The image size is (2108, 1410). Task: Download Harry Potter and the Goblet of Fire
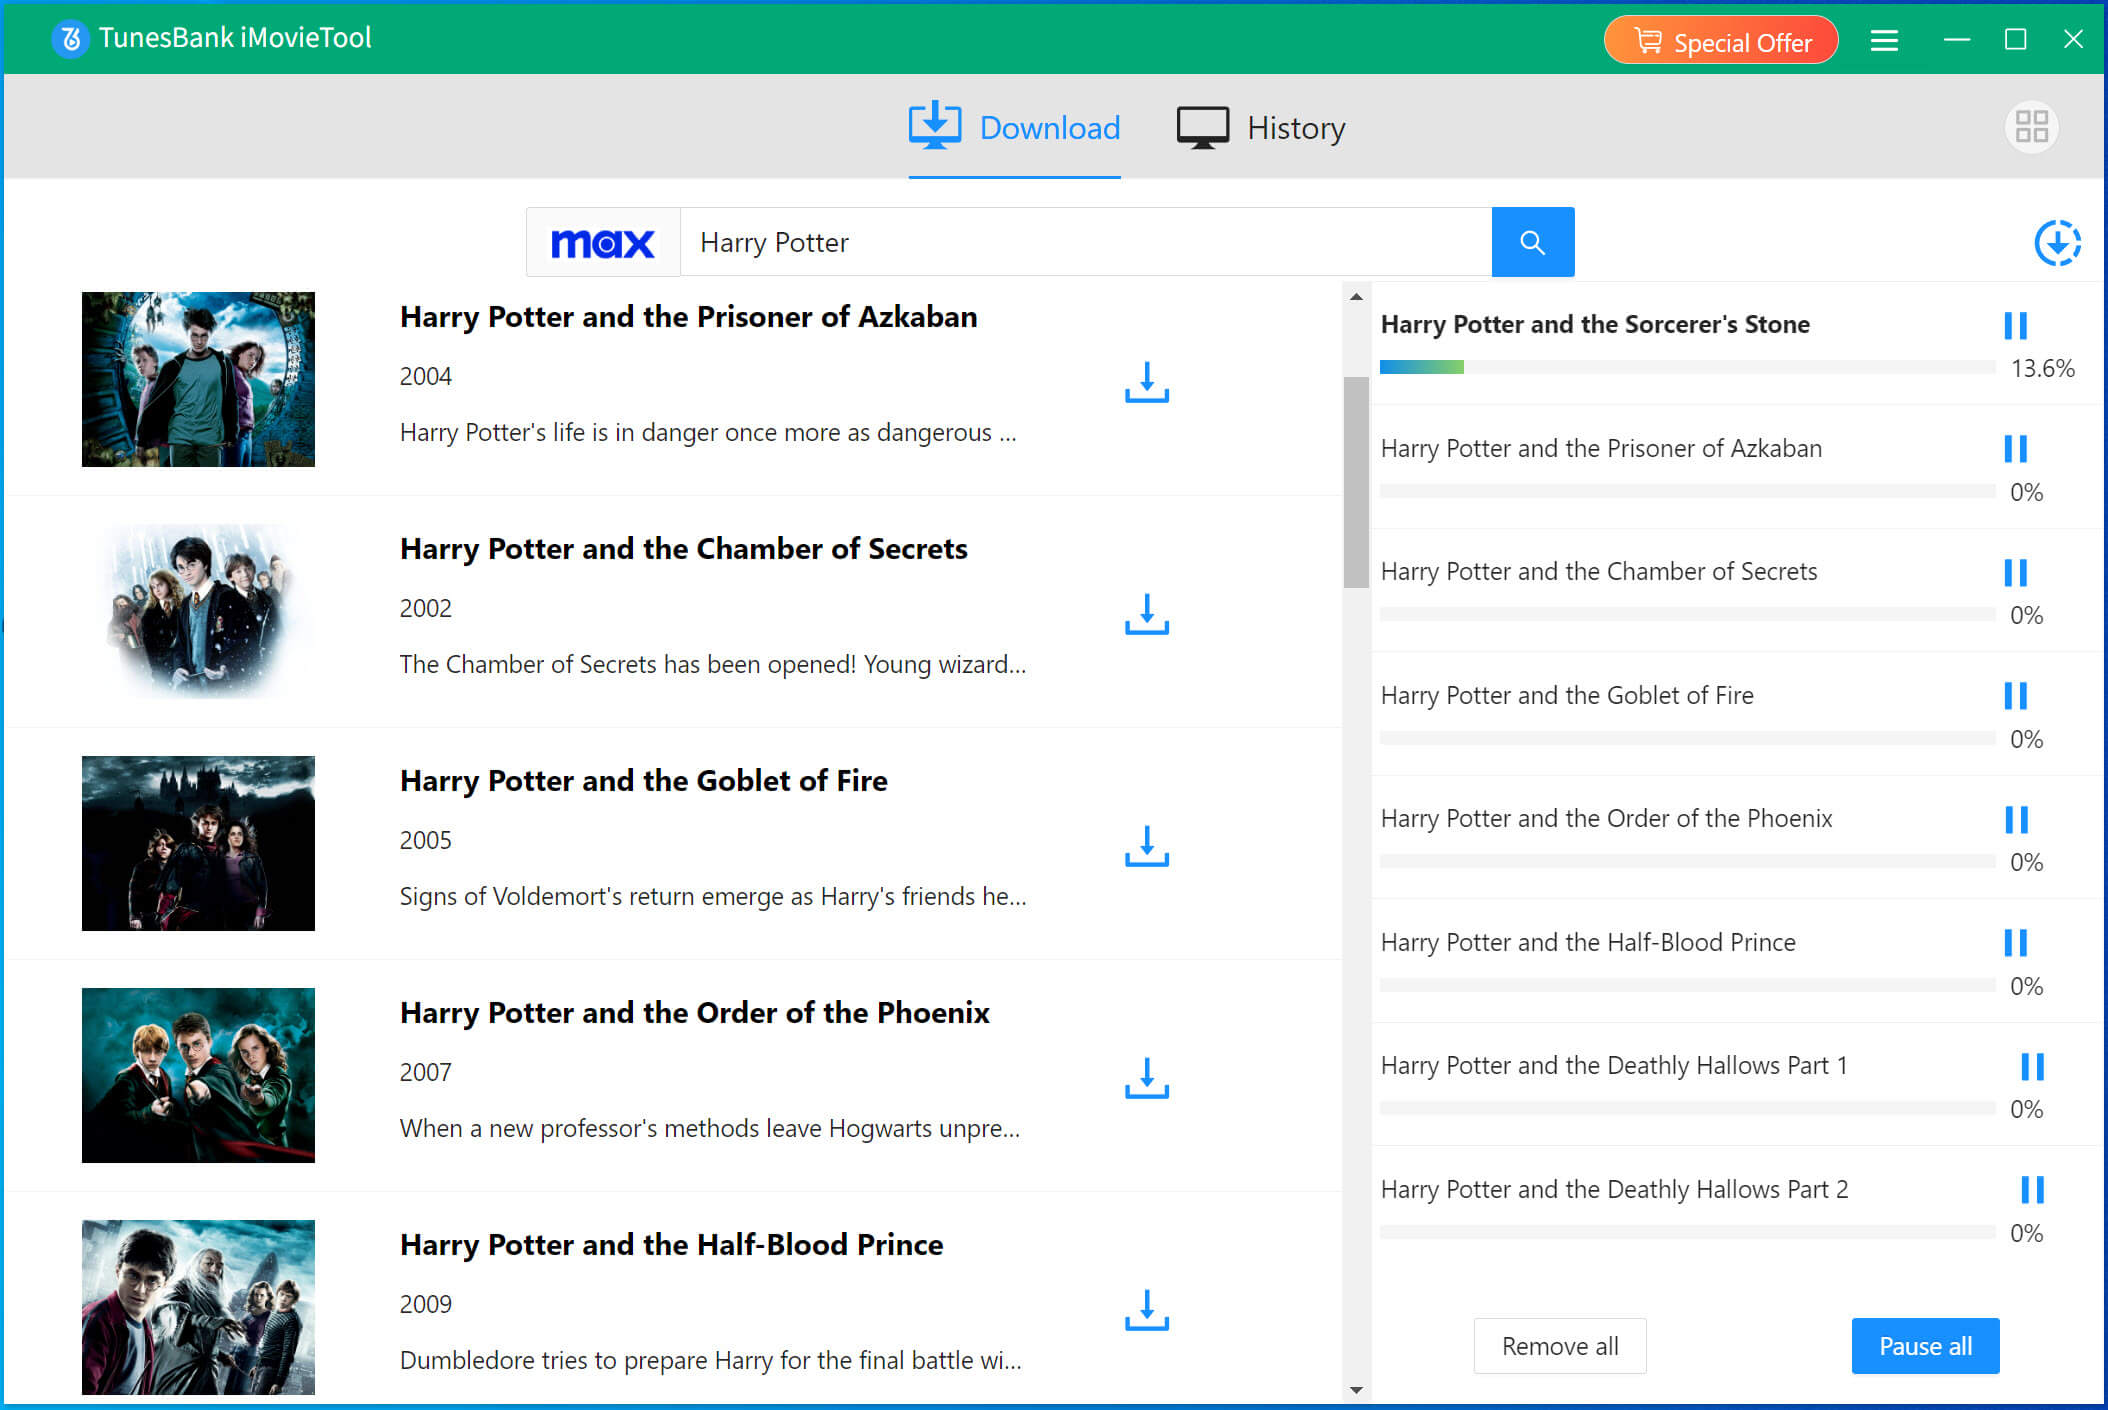pos(1146,846)
